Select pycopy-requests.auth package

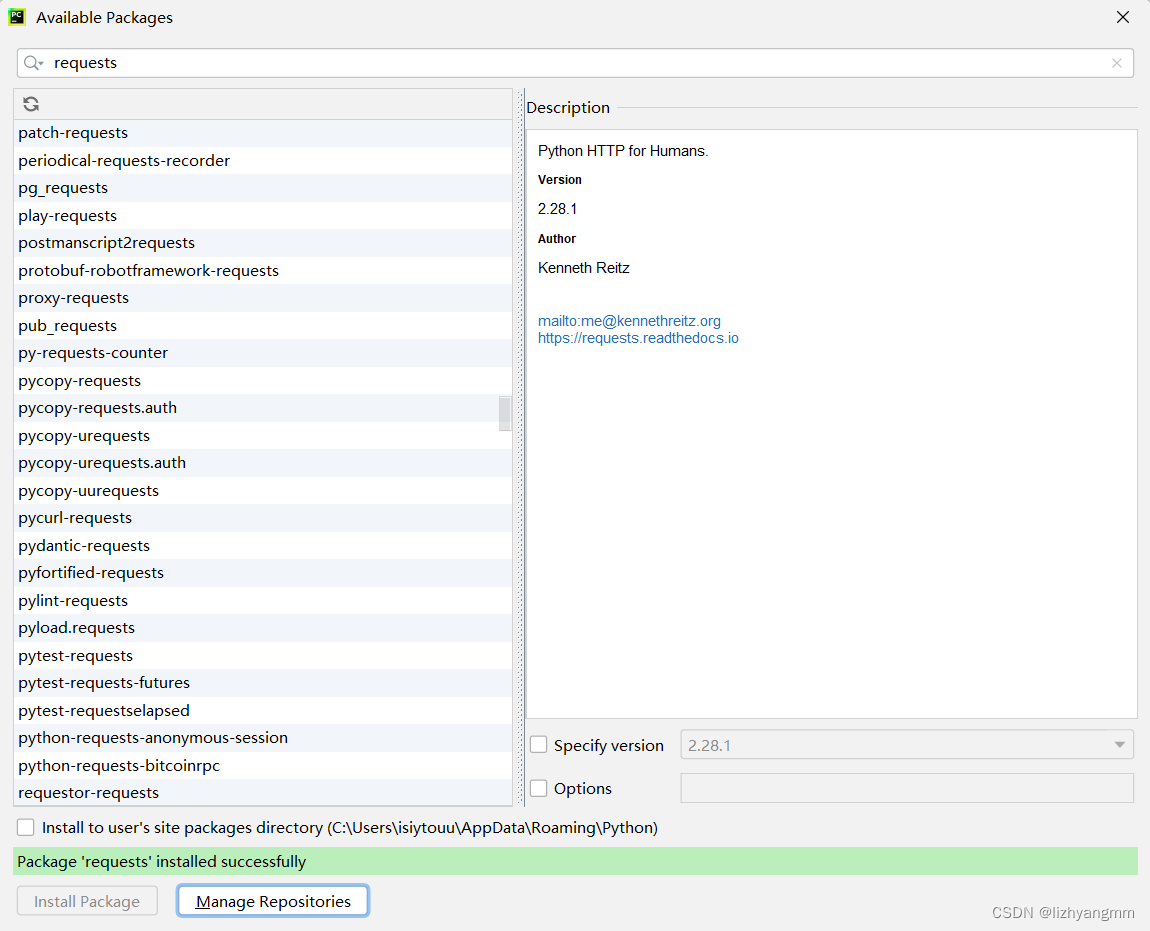click(x=263, y=408)
